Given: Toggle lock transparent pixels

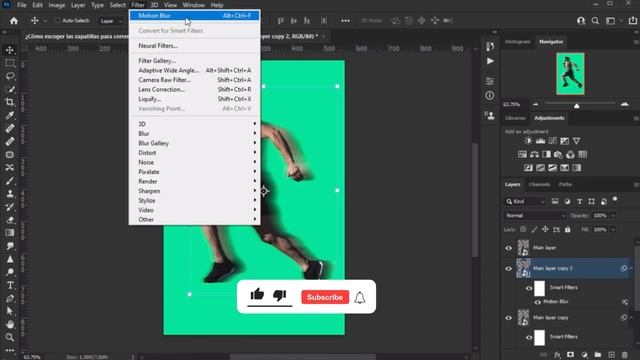Looking at the screenshot, I should click(523, 230).
